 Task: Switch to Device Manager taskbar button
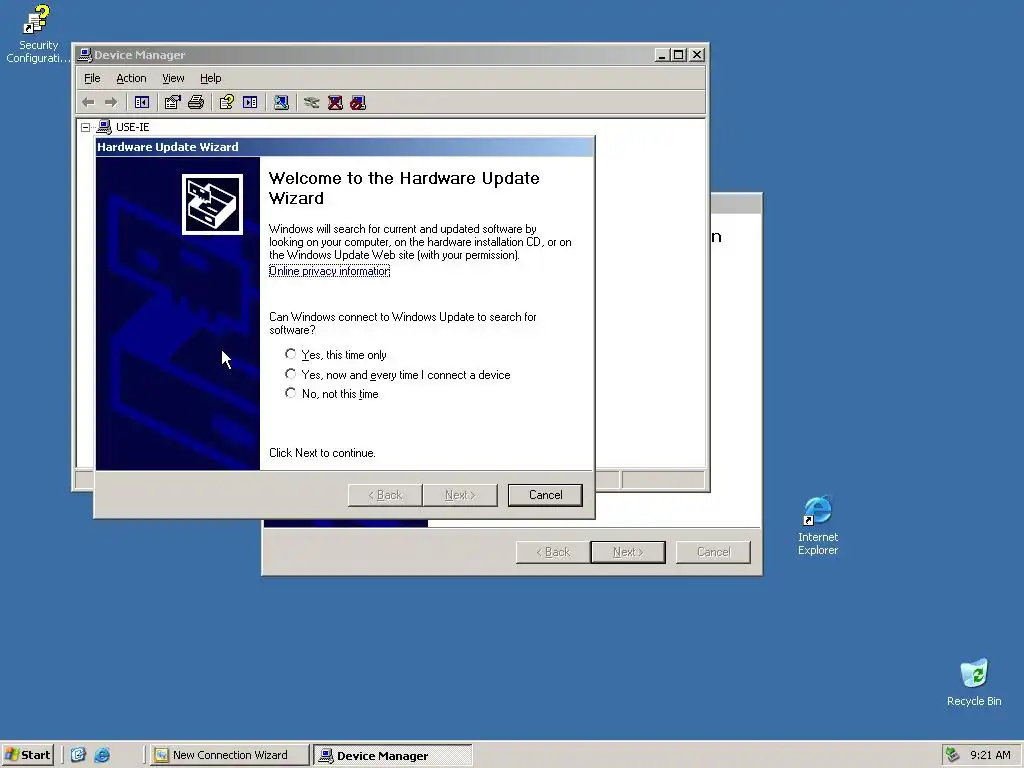[x=392, y=755]
